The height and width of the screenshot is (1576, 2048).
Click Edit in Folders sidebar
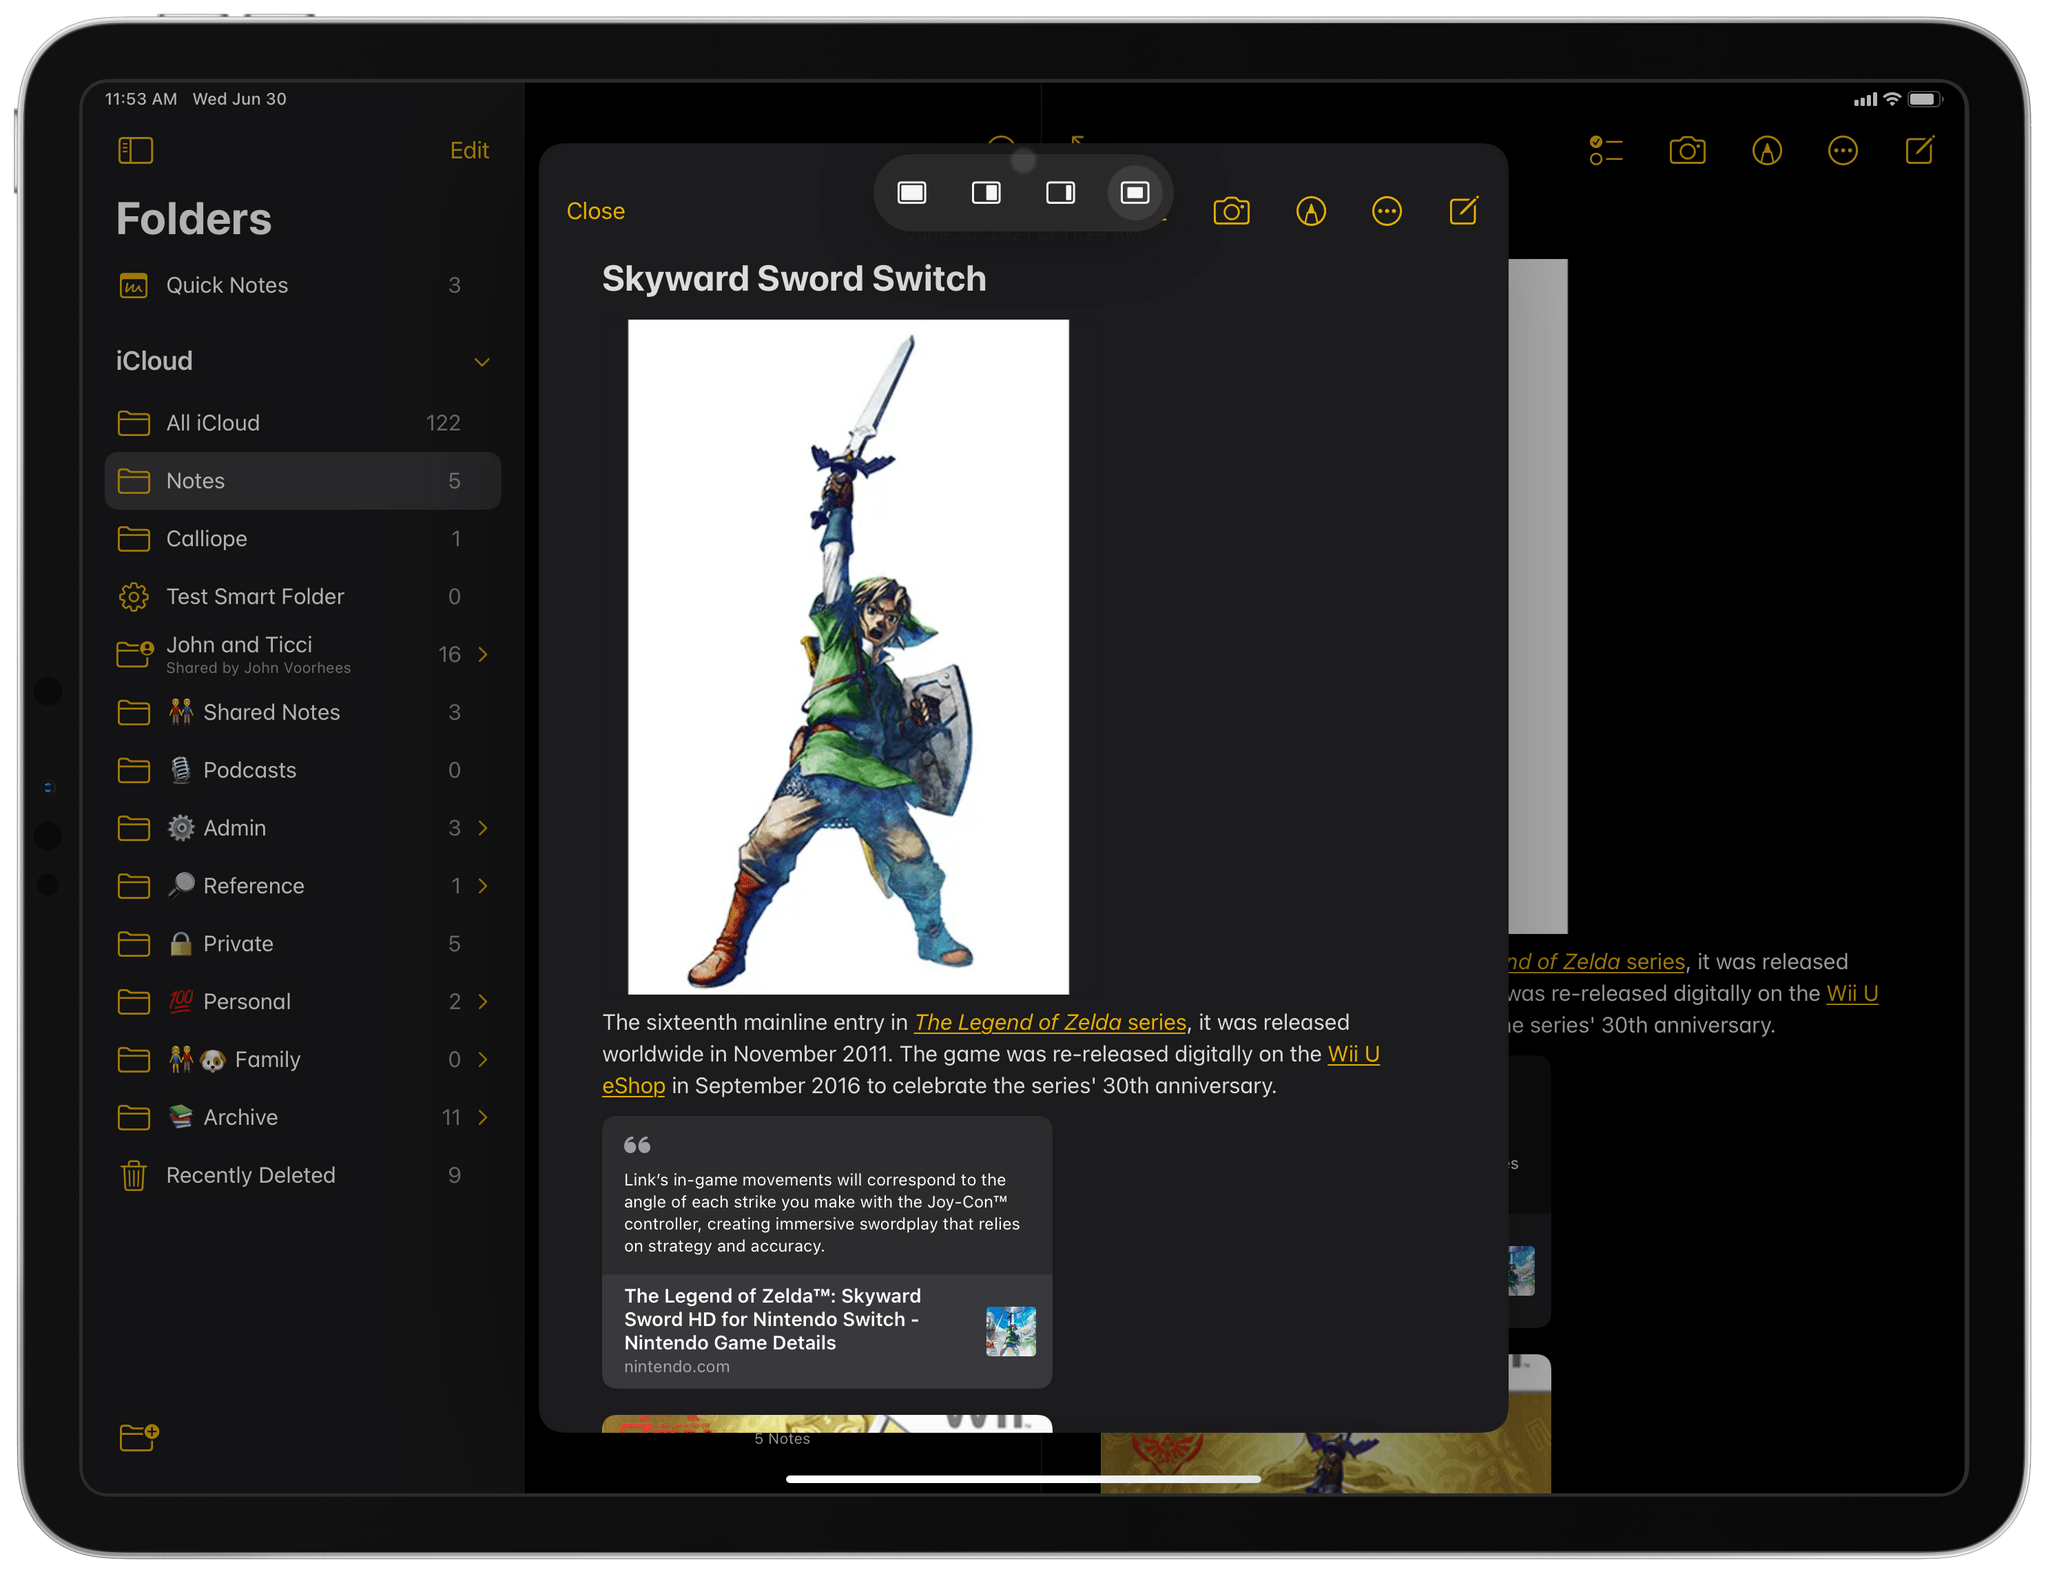pos(469,150)
